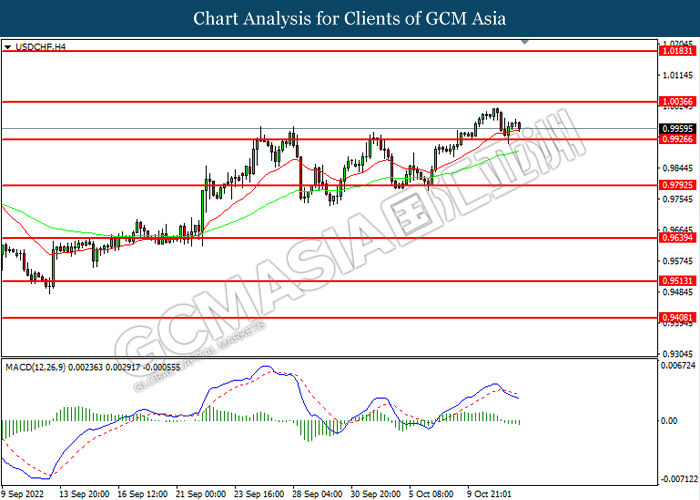Select the 1.00366 price level label
This screenshot has width=700, height=500.
(x=678, y=102)
